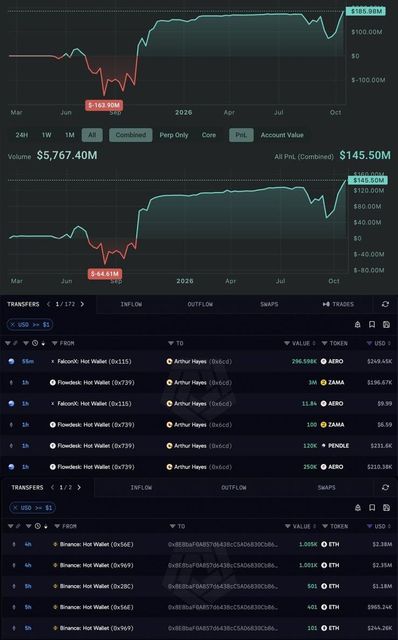Viewport: 398px width, 640px height.
Task: Go to the previous page of the 1/2 transfers
Action: 52,487
